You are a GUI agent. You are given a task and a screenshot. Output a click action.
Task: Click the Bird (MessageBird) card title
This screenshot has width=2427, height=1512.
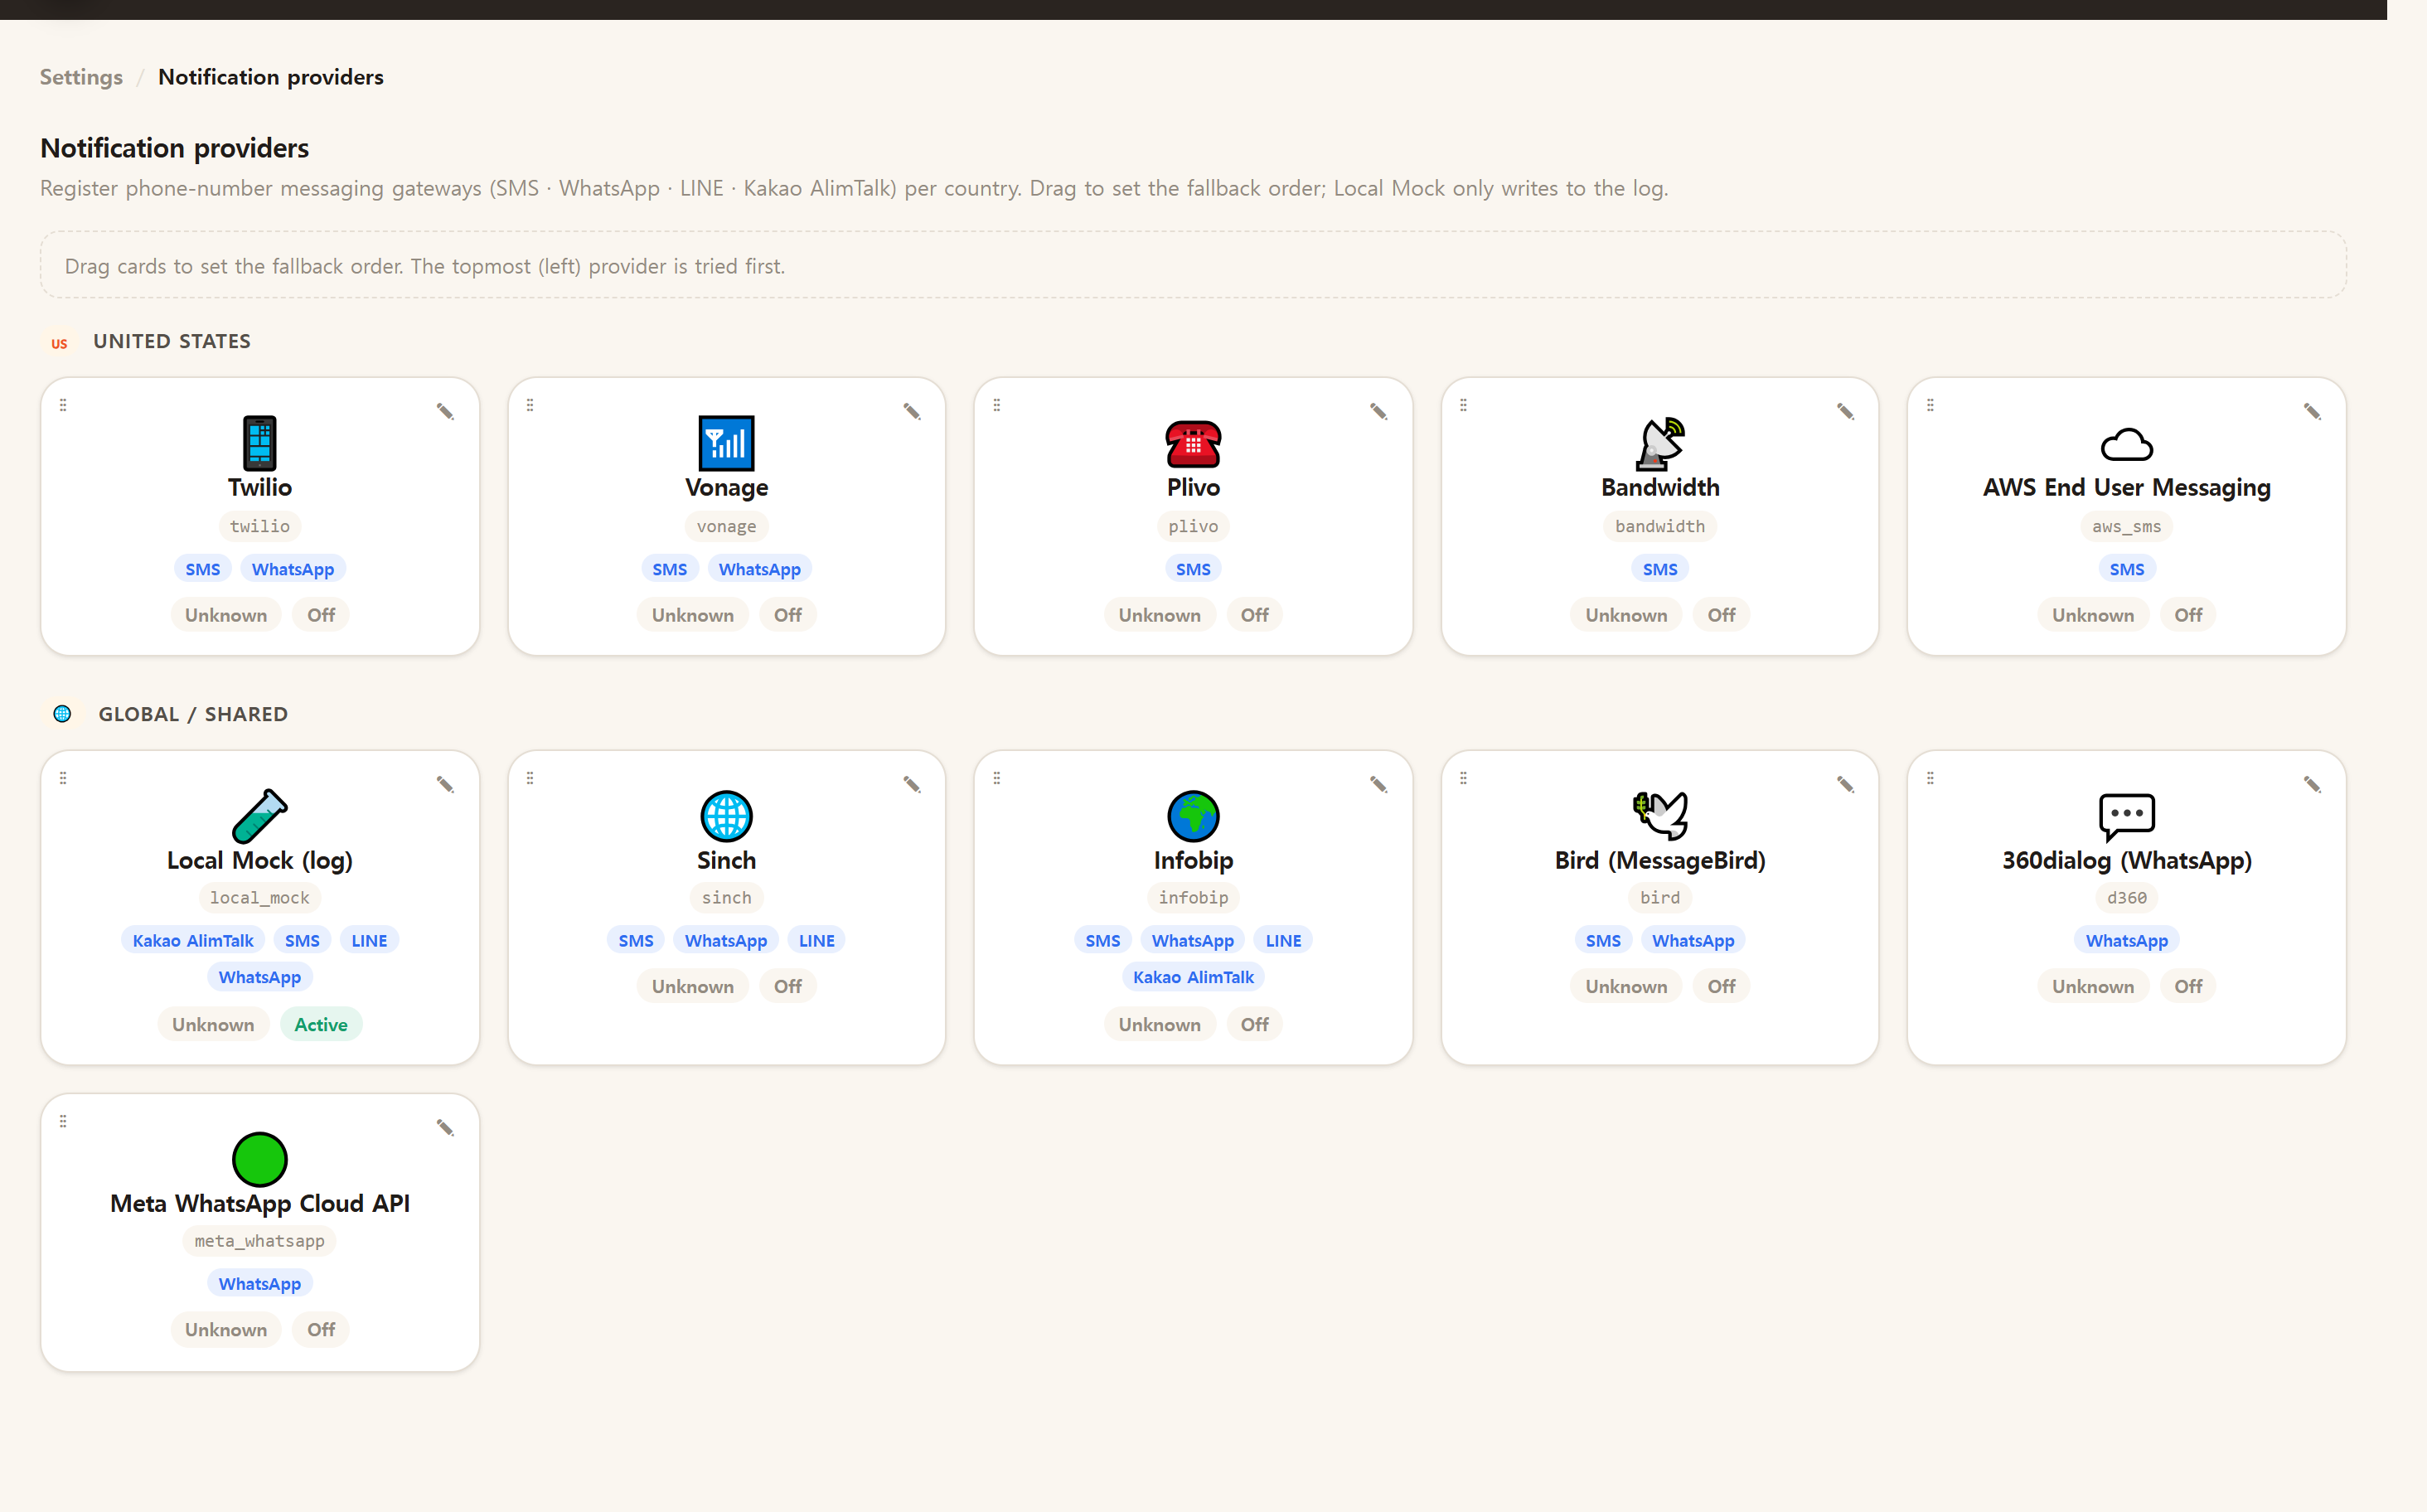pos(1660,860)
